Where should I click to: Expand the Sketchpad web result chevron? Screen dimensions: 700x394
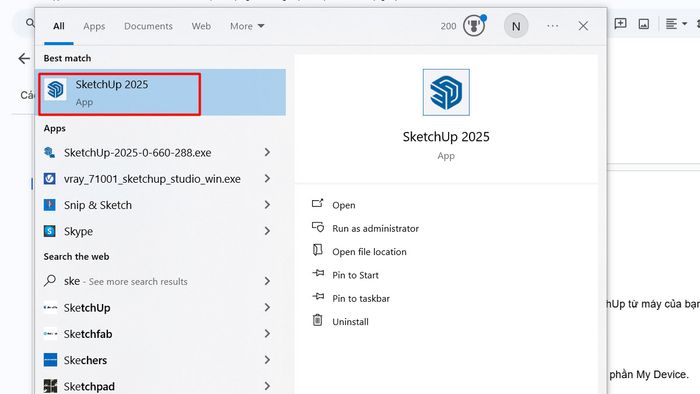[267, 386]
